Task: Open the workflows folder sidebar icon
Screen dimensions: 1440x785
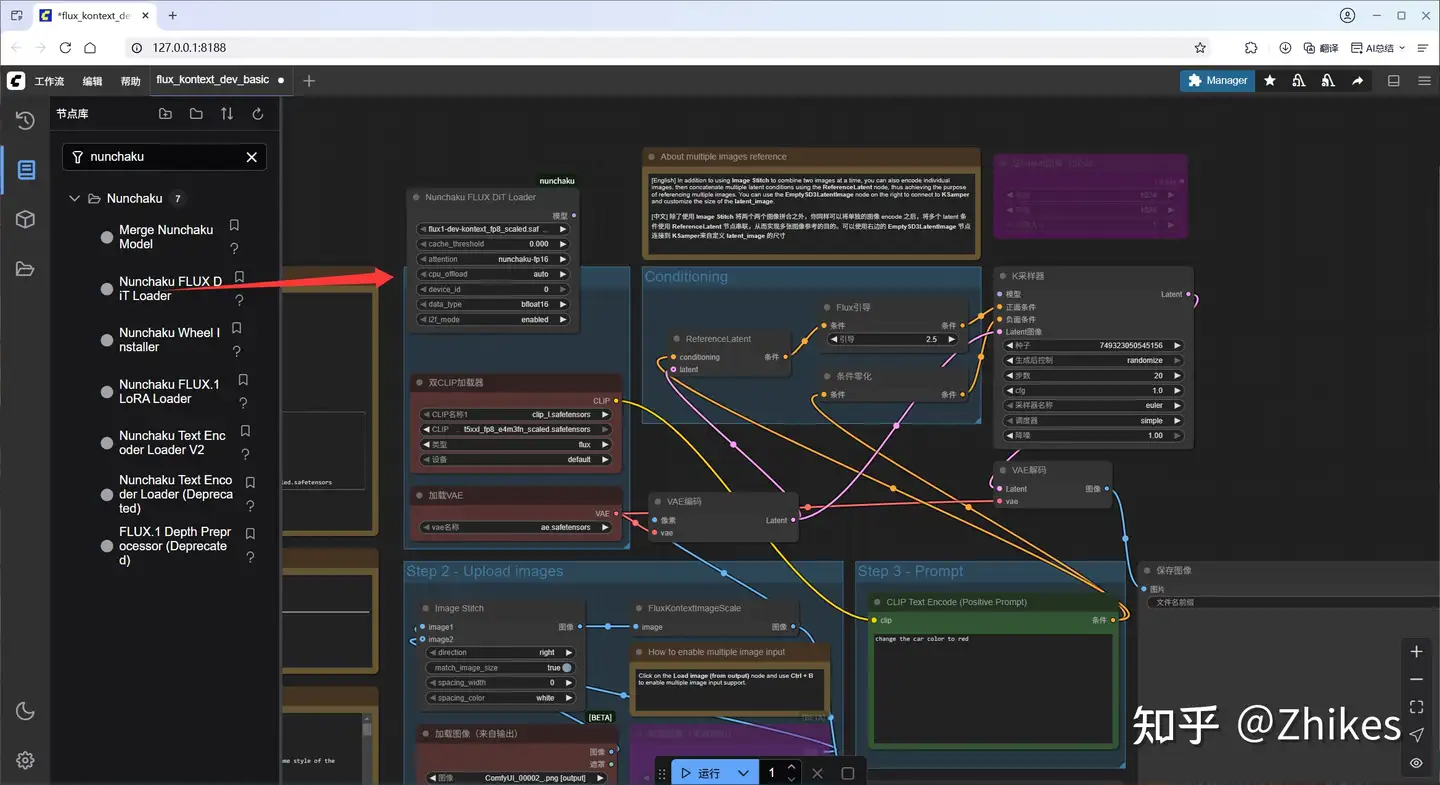Action: tap(25, 268)
